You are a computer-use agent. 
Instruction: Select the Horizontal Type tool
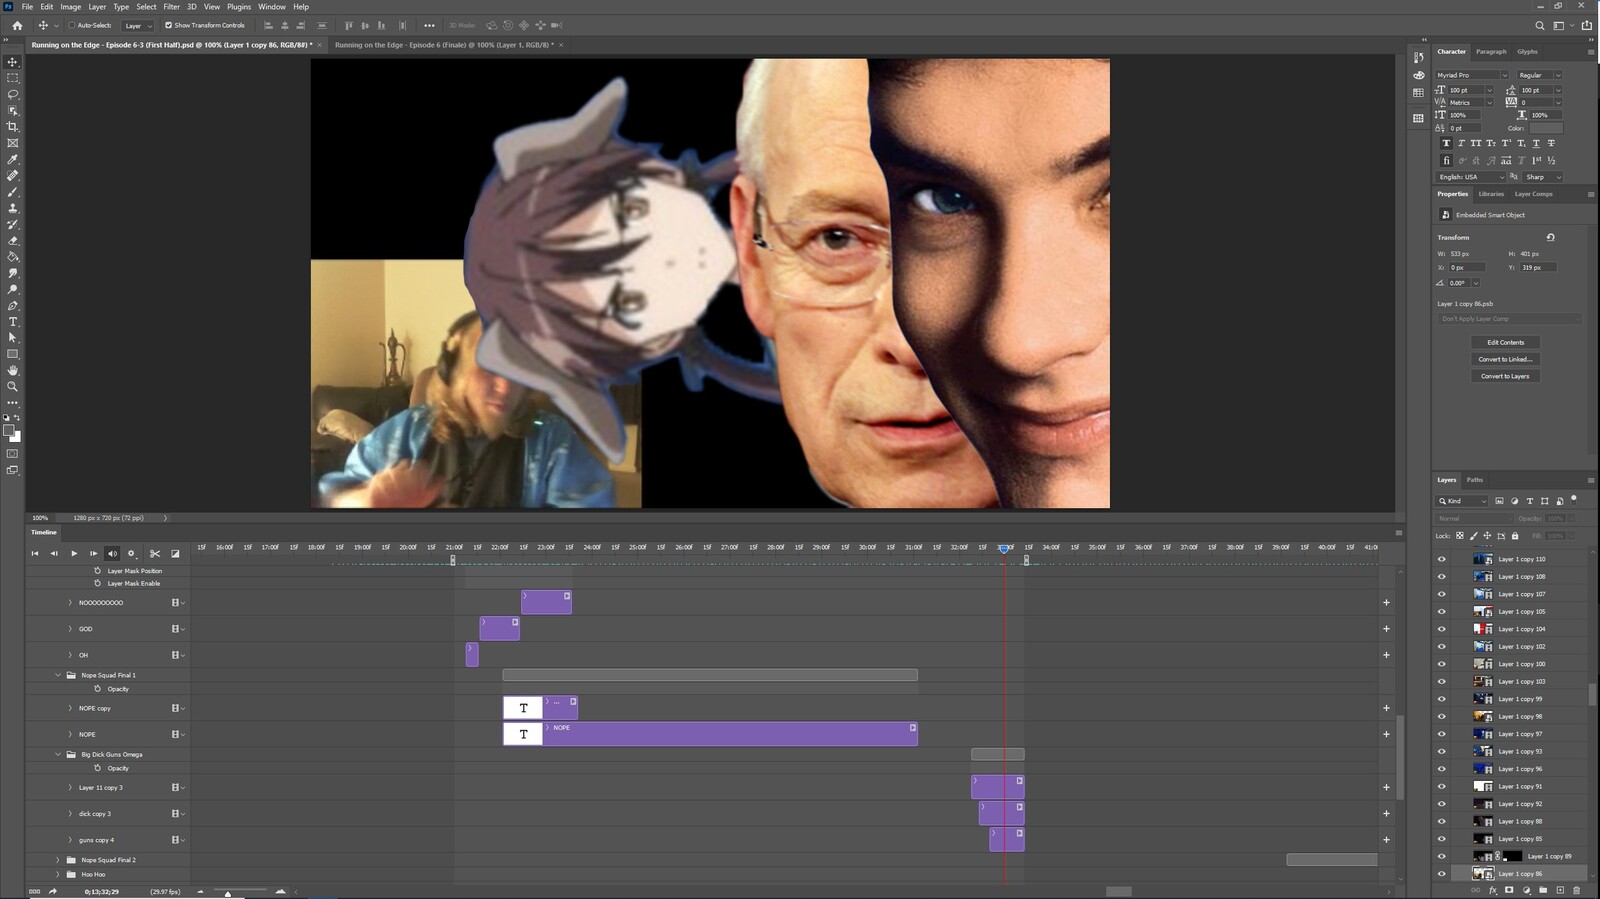pyautogui.click(x=13, y=322)
